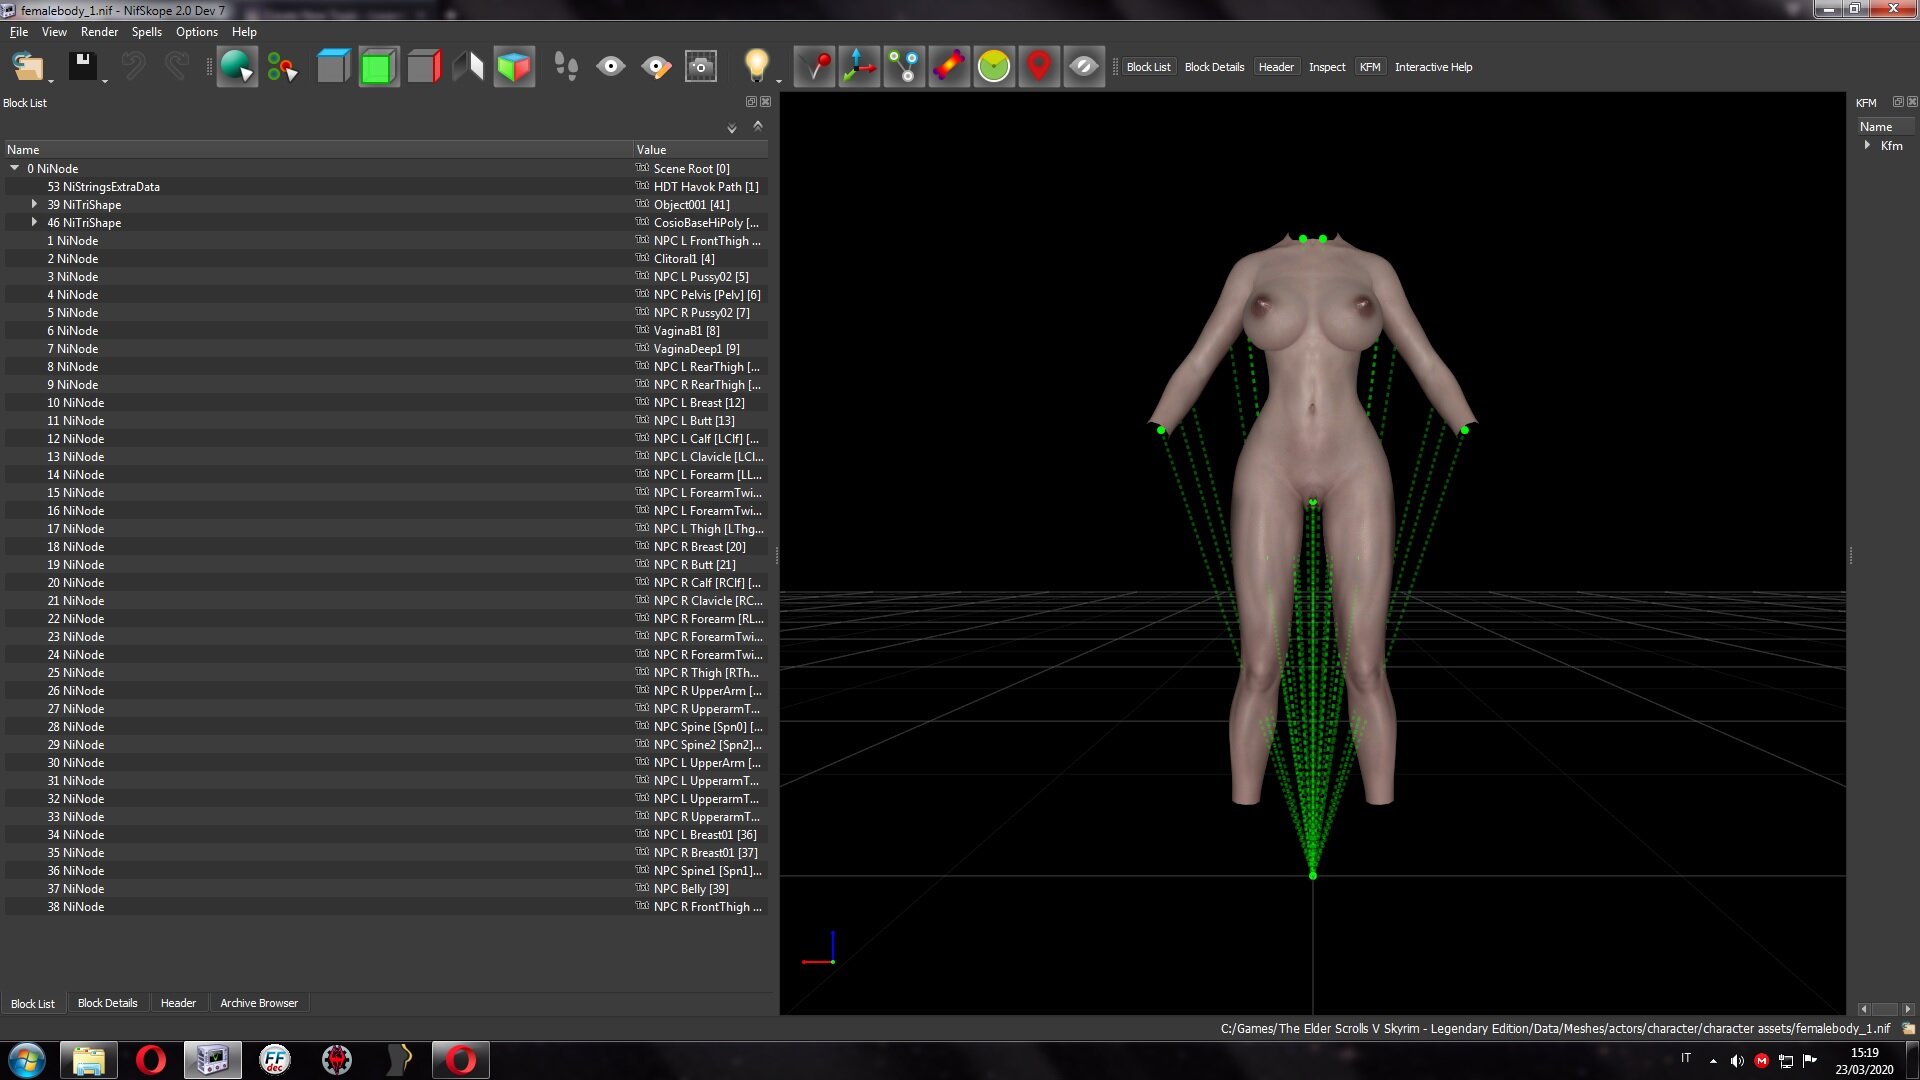Click the Block List down chevron
Image resolution: width=1920 pixels, height=1080 pixels.
pyautogui.click(x=732, y=128)
